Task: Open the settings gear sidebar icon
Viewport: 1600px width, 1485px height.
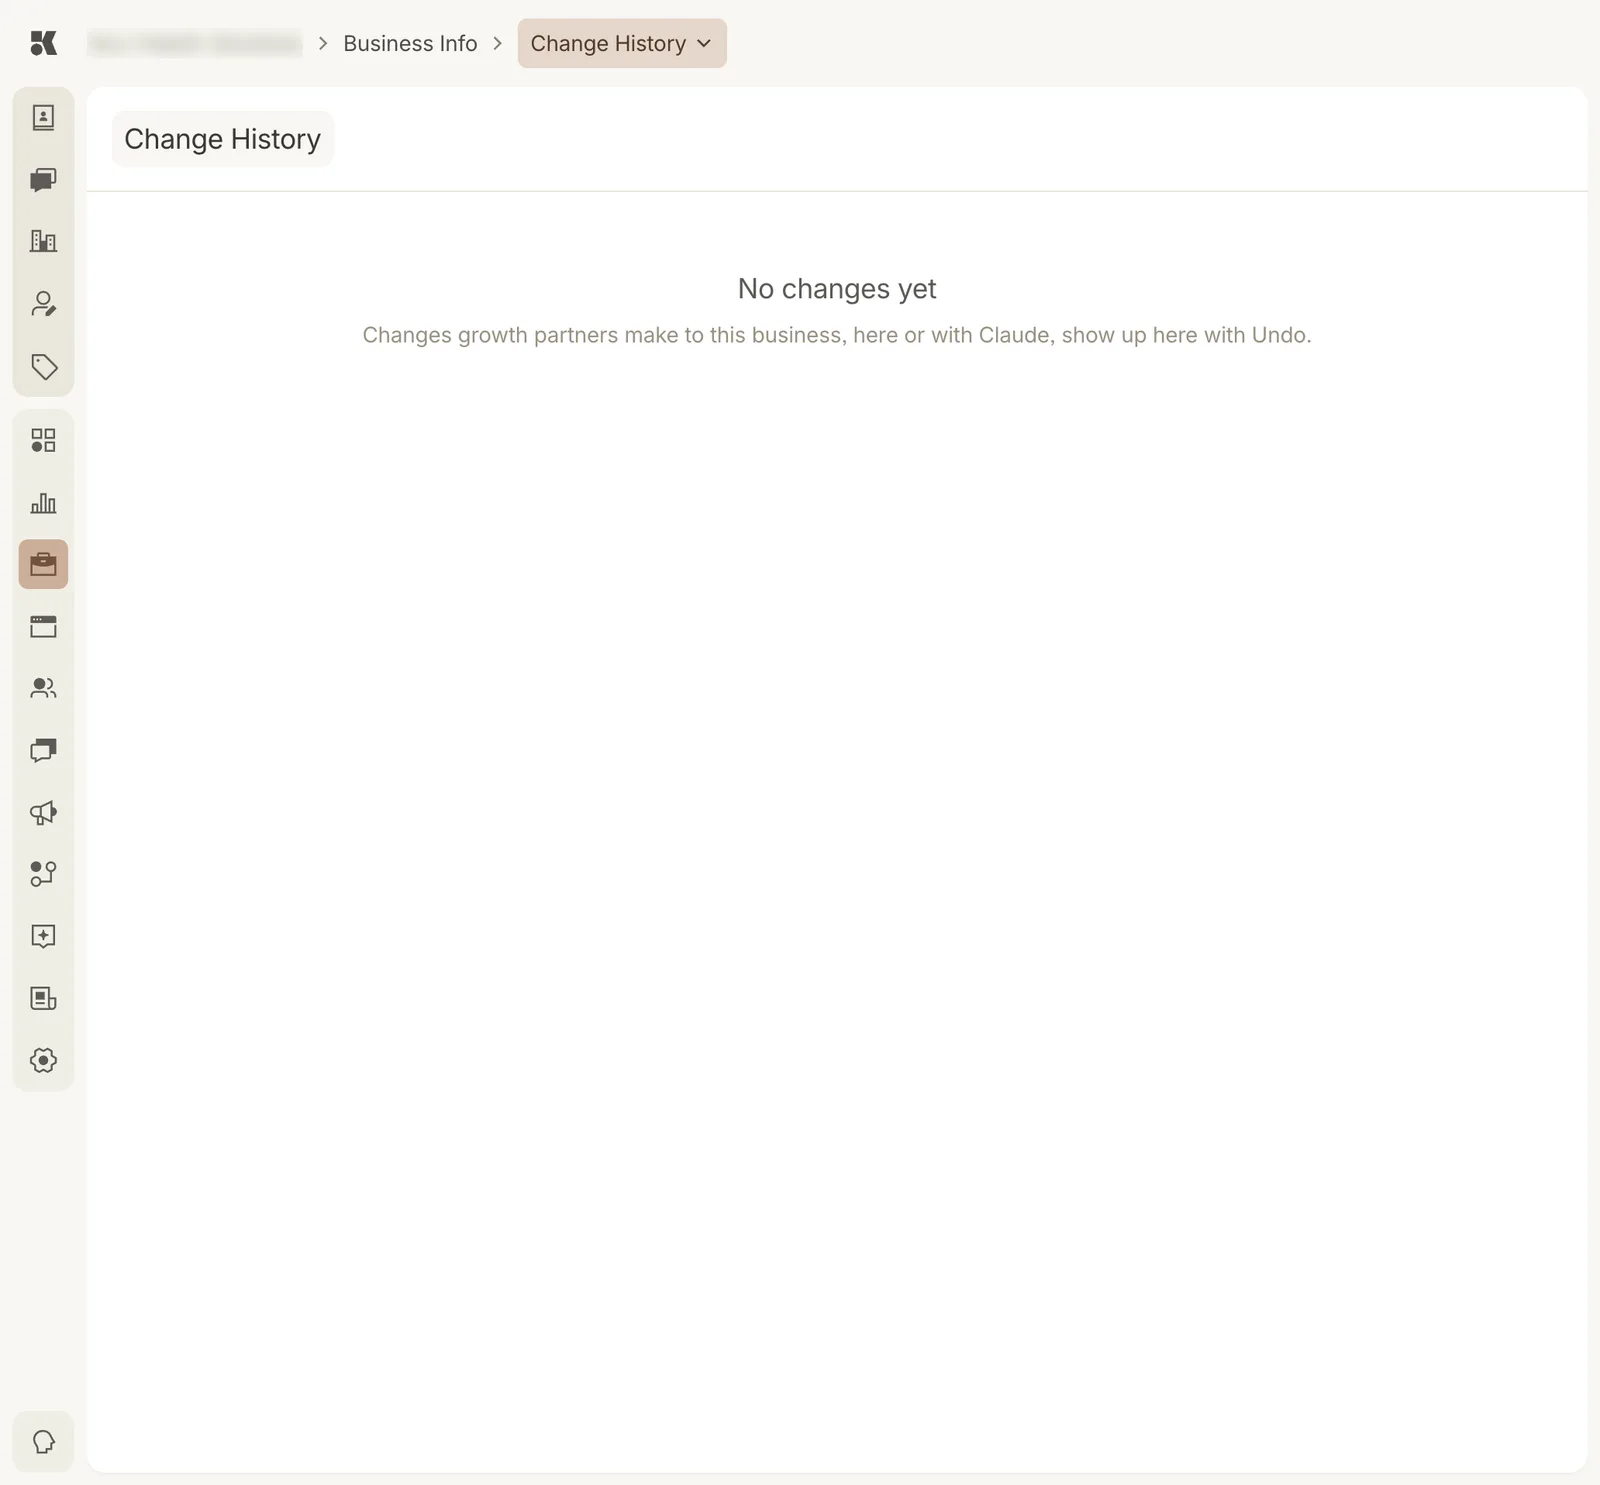Action: 43,1060
